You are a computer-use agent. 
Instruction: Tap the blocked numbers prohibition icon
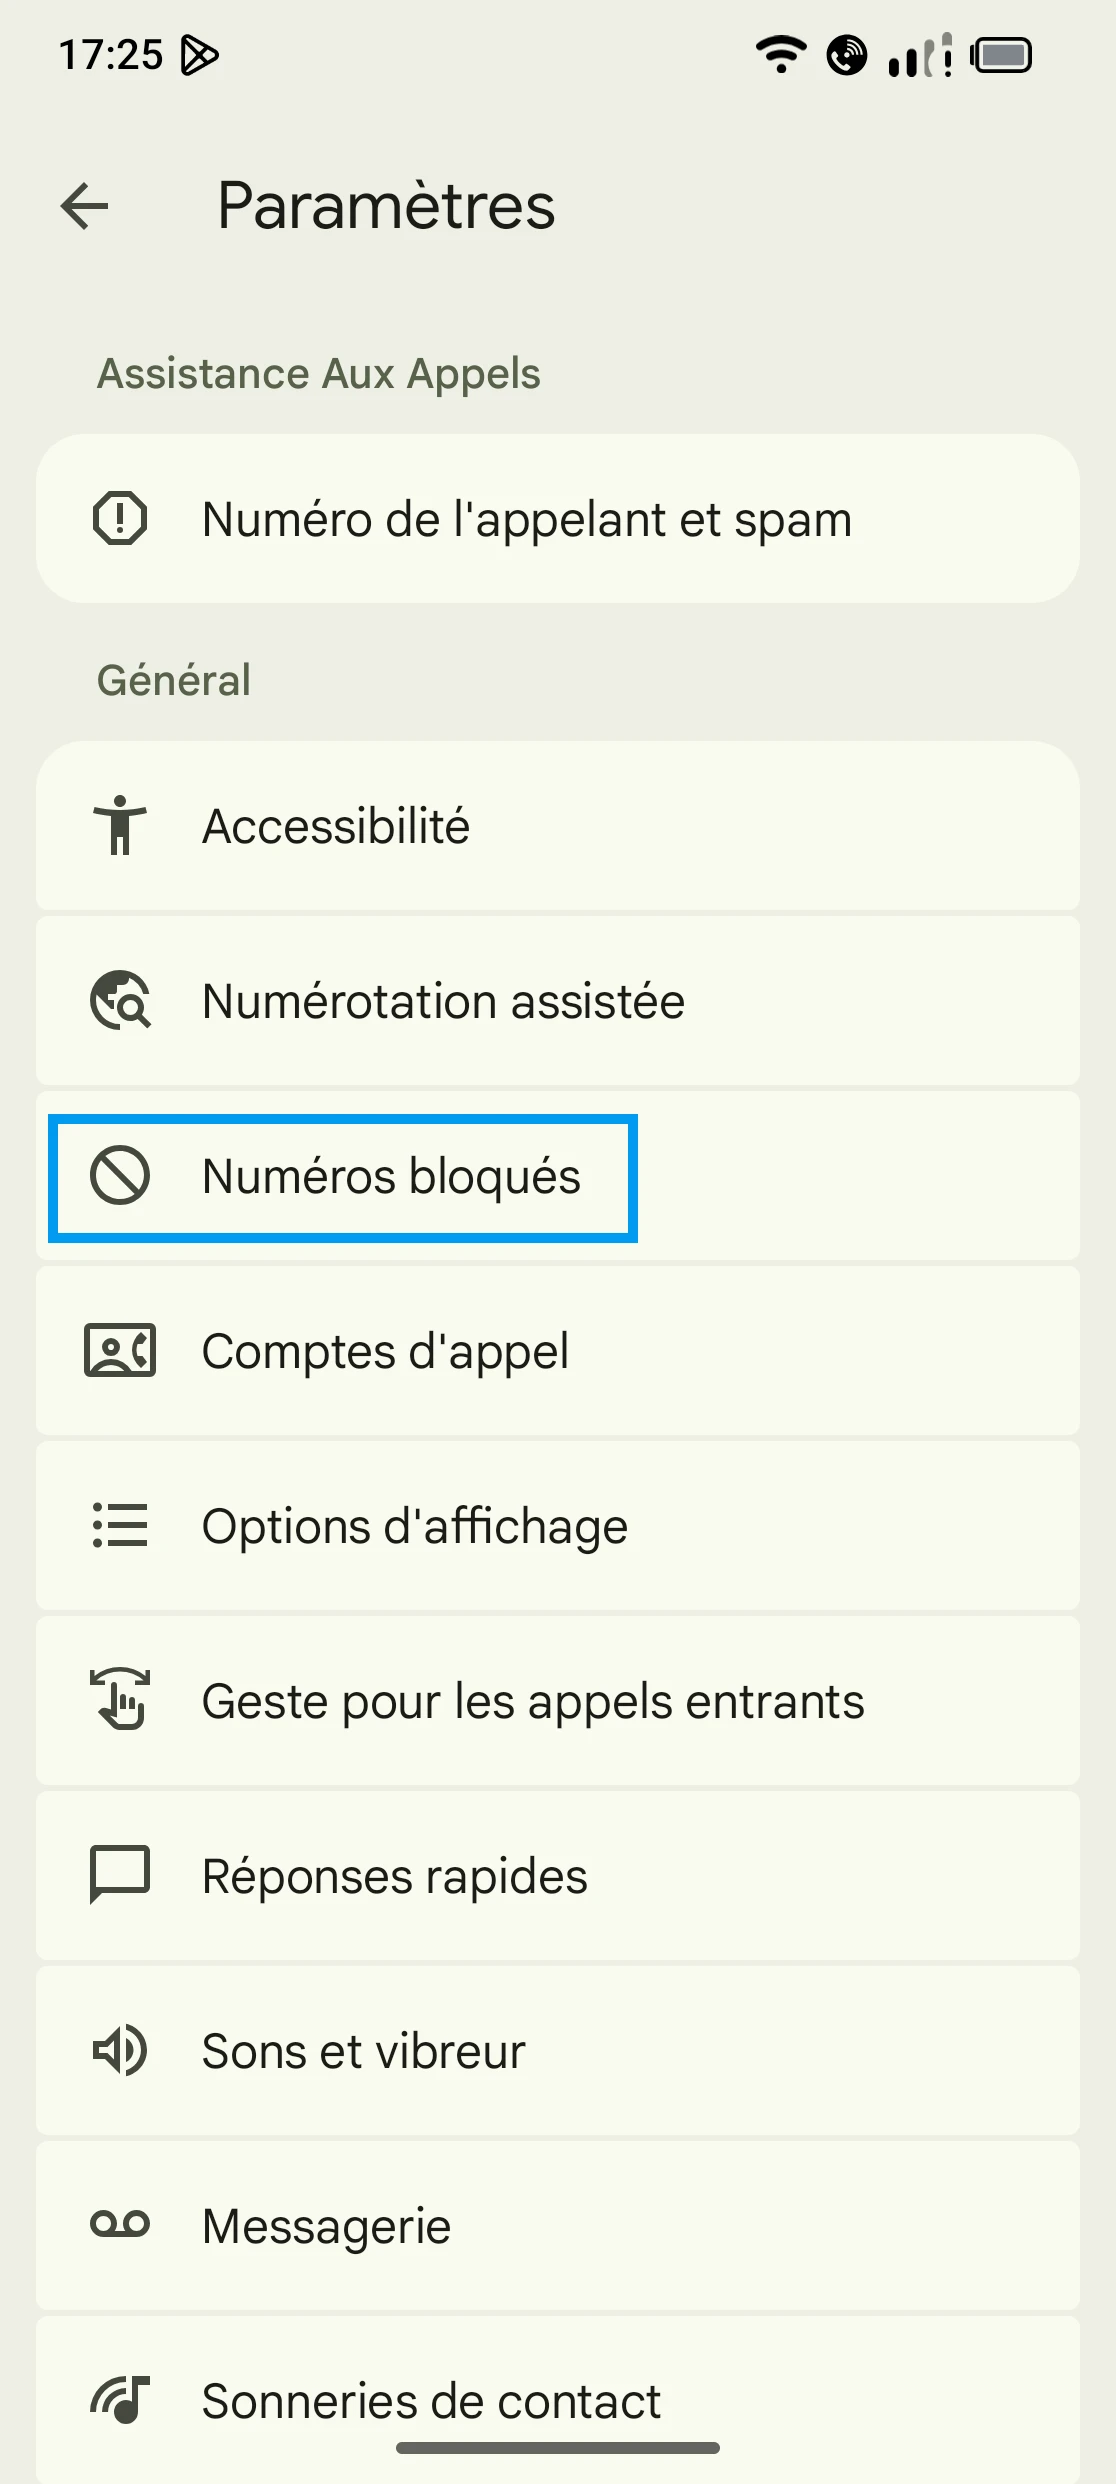[120, 1176]
